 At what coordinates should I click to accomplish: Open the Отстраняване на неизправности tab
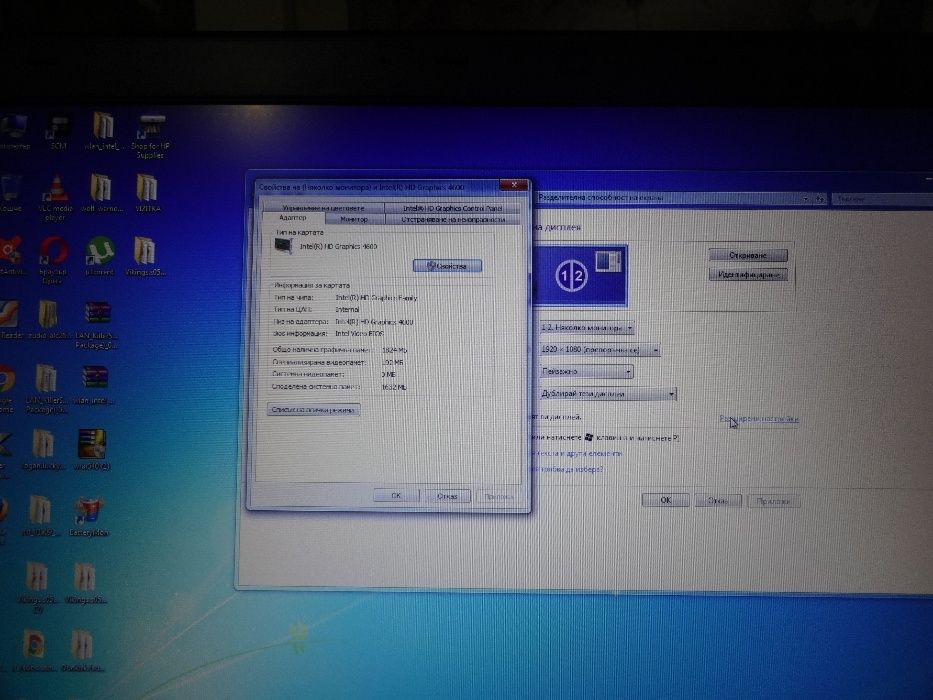(453, 220)
